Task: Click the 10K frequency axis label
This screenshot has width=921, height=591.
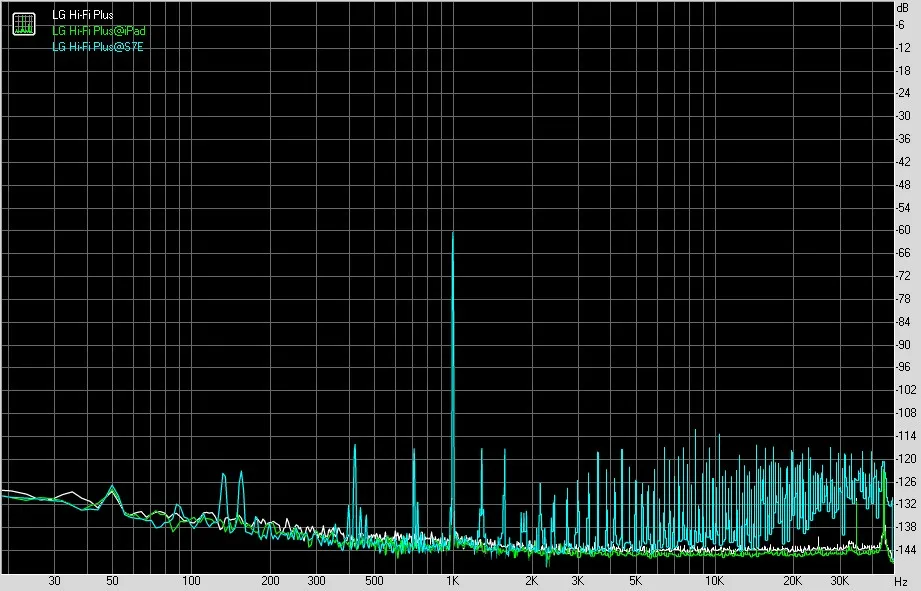Action: pos(714,581)
